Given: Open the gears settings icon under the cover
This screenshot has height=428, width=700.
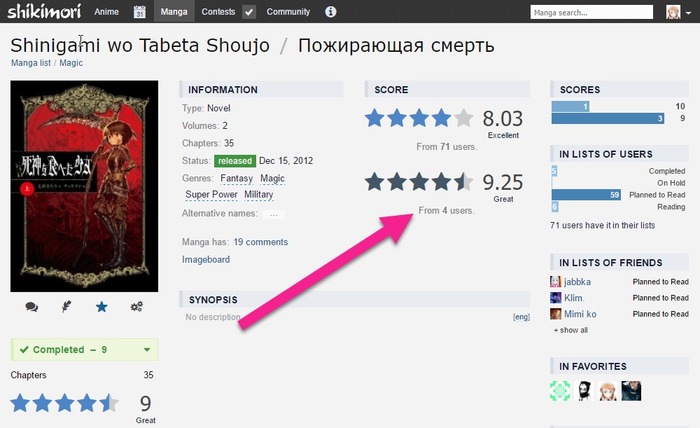Looking at the screenshot, I should [x=137, y=307].
